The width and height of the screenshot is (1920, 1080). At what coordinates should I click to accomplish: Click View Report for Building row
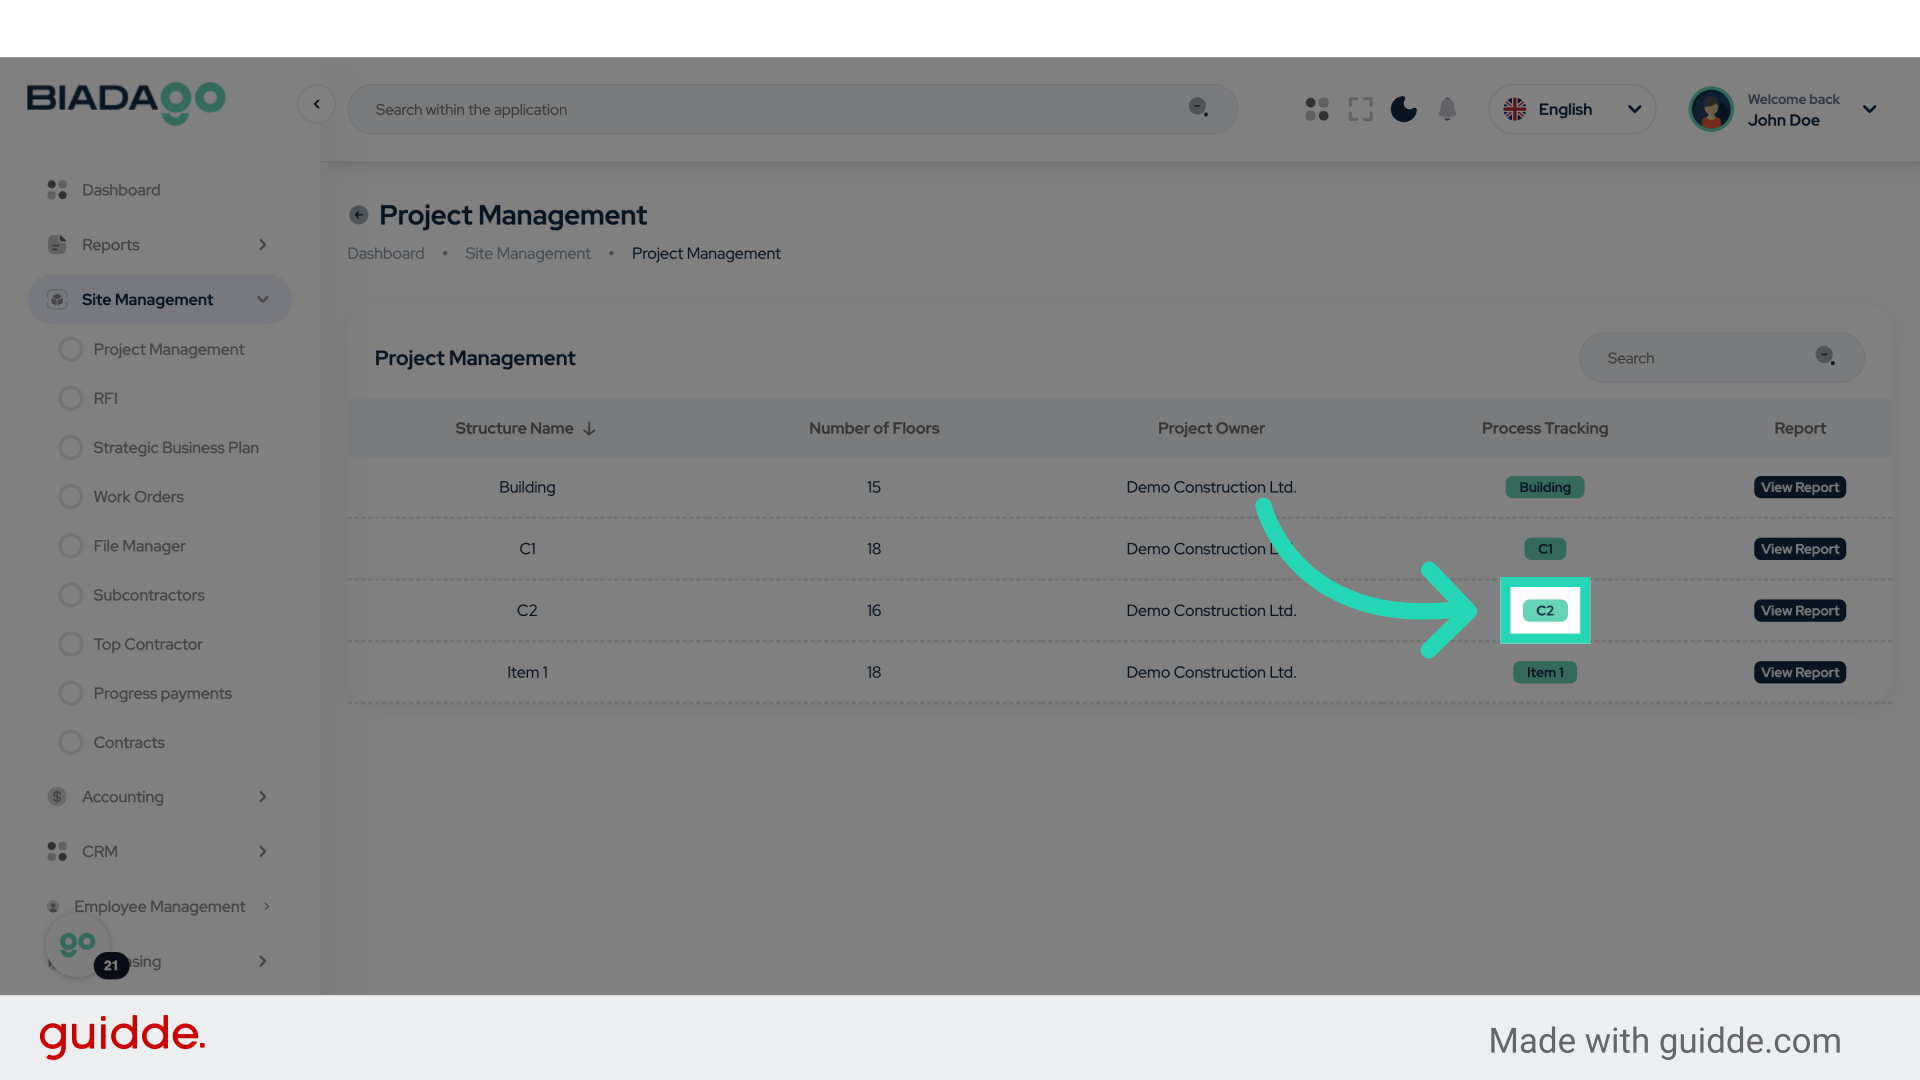click(1799, 487)
